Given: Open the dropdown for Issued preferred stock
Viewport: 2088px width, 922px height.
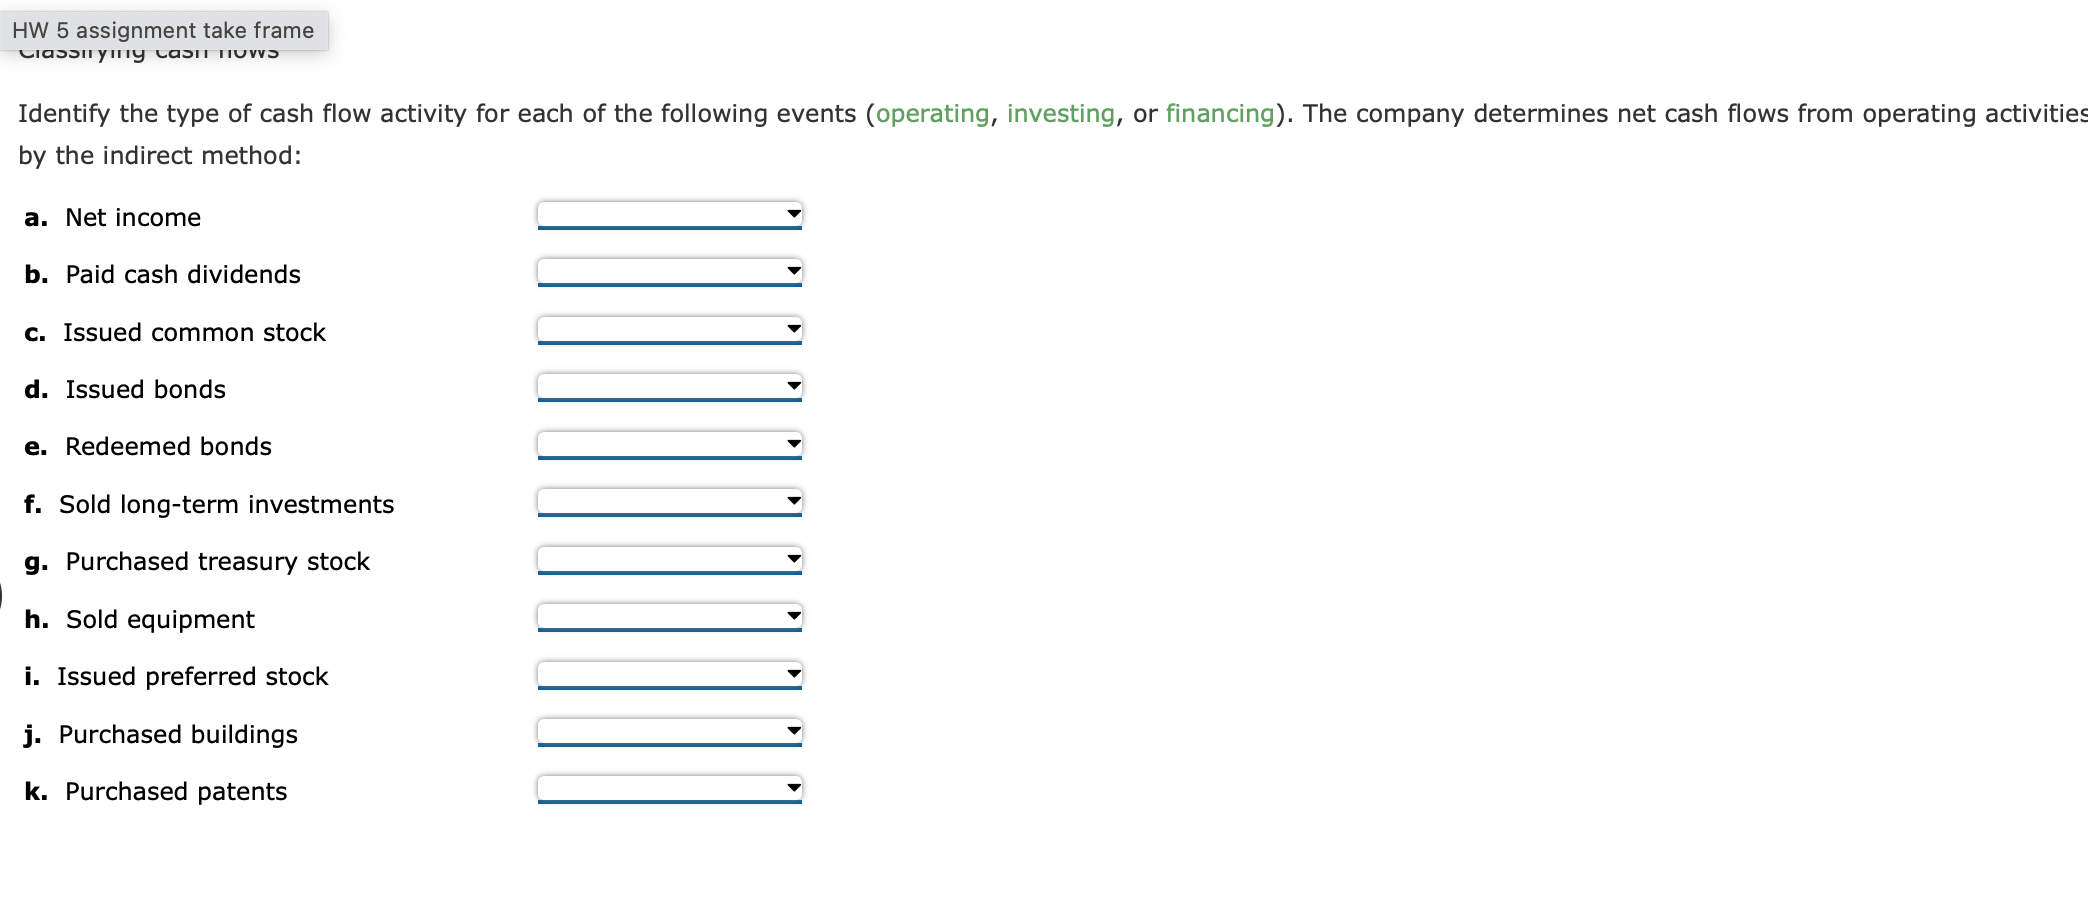Looking at the screenshot, I should coord(668,672).
